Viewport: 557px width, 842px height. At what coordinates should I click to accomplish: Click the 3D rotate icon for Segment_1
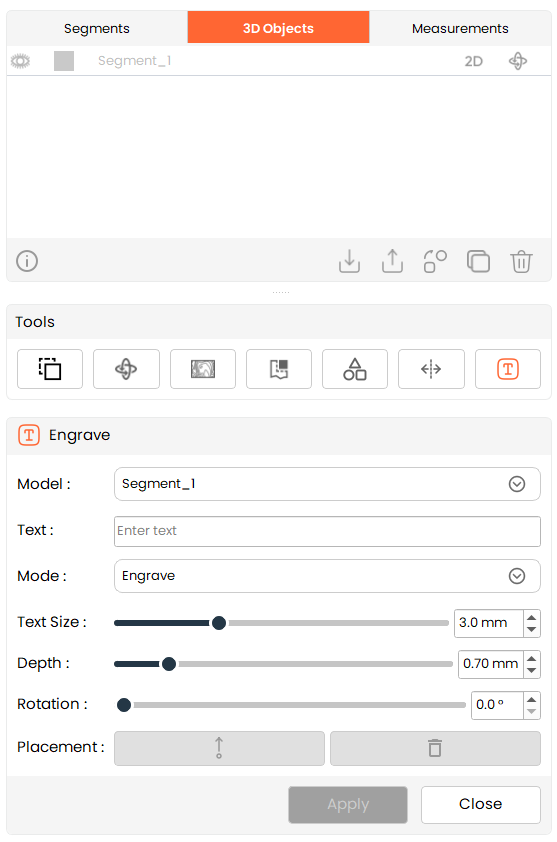coord(518,61)
